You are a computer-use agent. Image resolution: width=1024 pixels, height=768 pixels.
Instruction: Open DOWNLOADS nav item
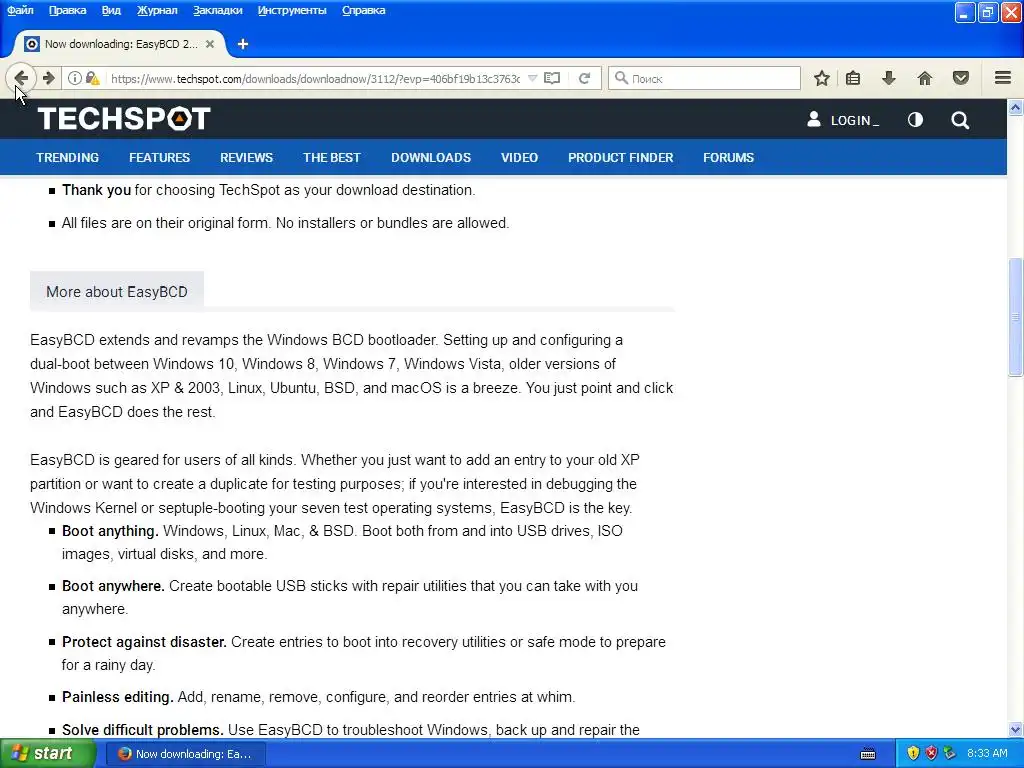pyautogui.click(x=431, y=157)
